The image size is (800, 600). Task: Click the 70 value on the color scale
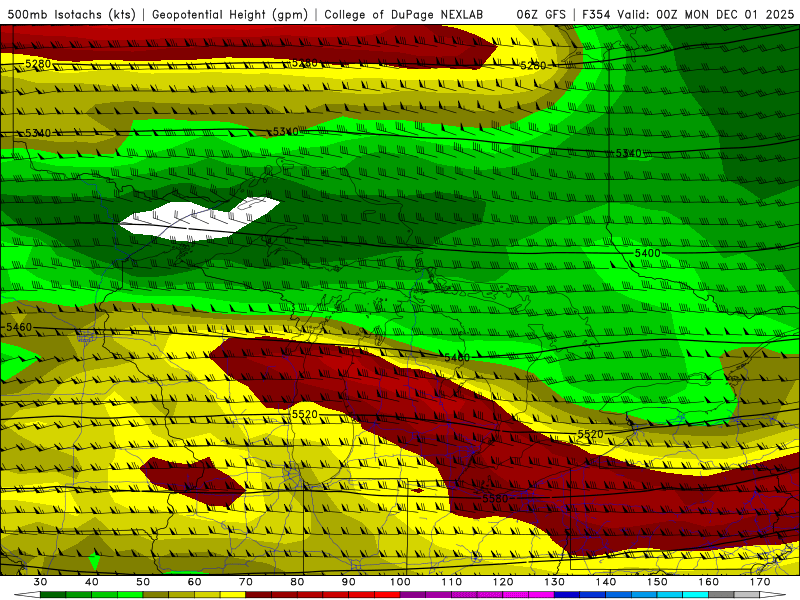coord(246,582)
